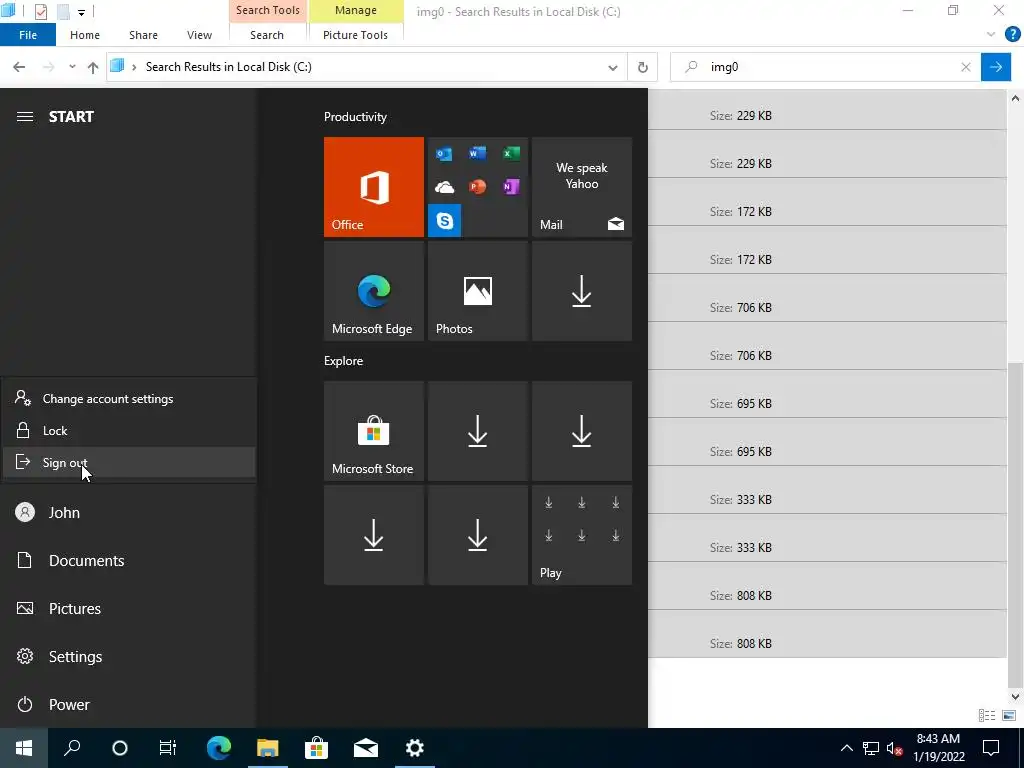The image size is (1024, 768).
Task: Click the Windows Start button
Action: click(24, 748)
